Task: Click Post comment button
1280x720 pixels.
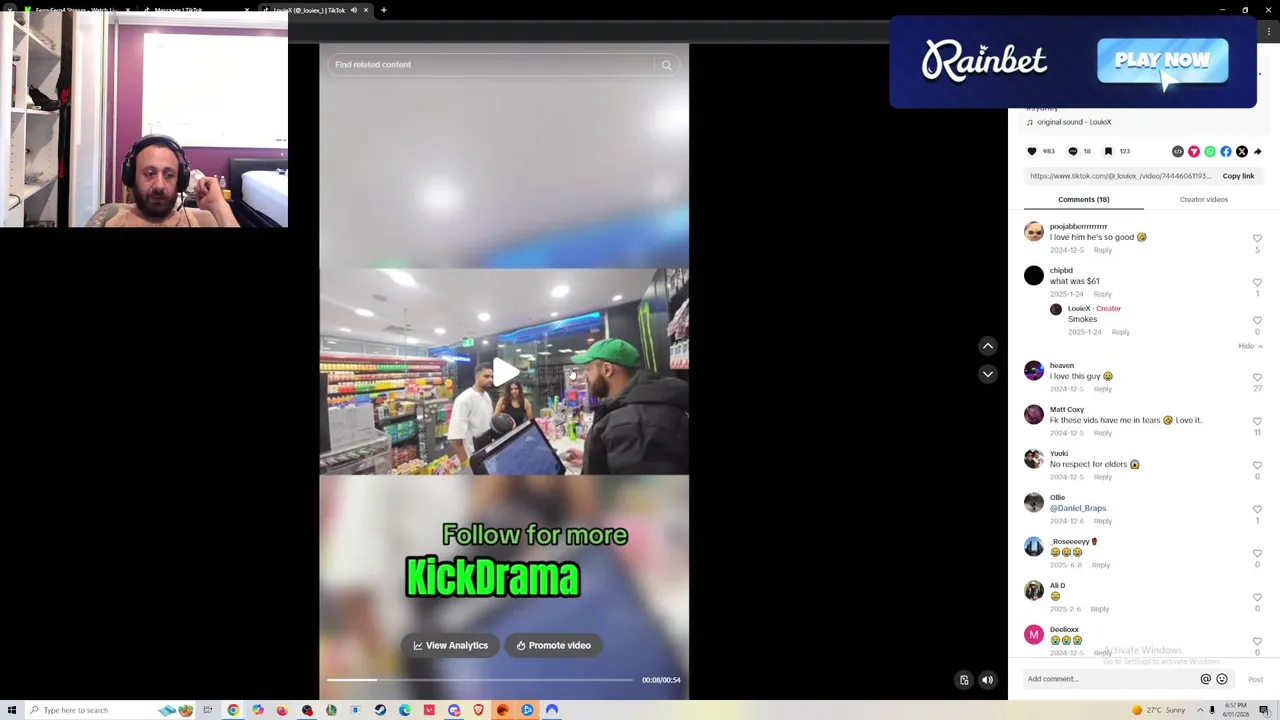Action: coord(1255,680)
